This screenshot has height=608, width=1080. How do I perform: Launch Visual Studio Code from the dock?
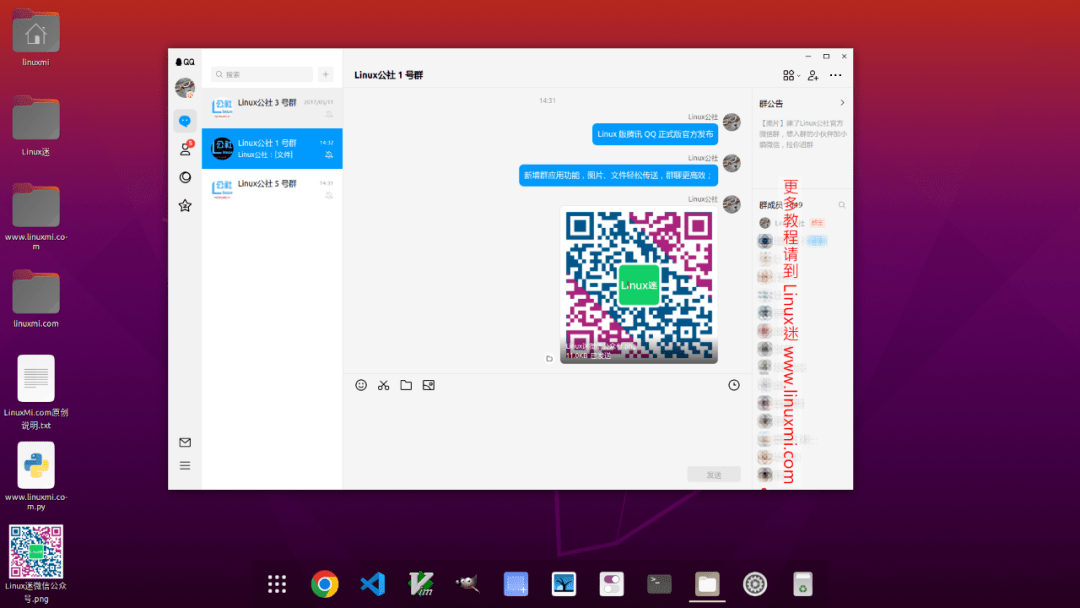click(373, 584)
